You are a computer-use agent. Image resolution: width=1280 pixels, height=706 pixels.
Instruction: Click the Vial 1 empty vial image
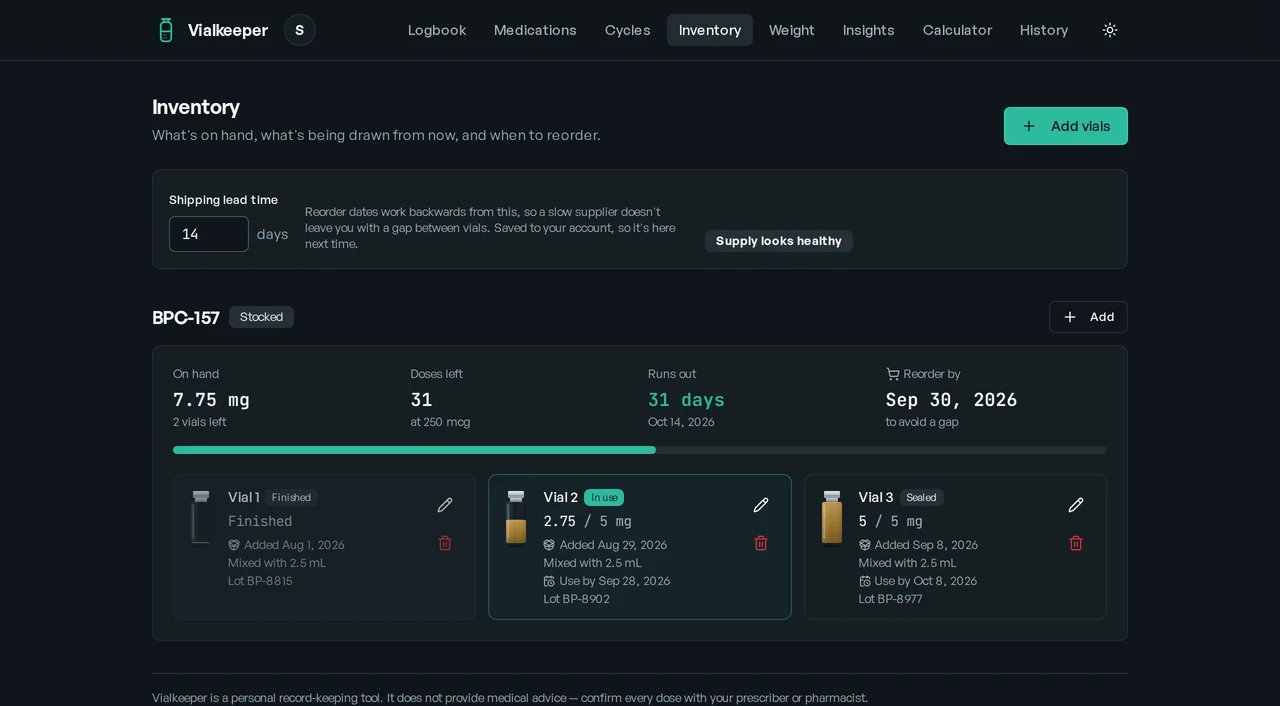click(201, 518)
